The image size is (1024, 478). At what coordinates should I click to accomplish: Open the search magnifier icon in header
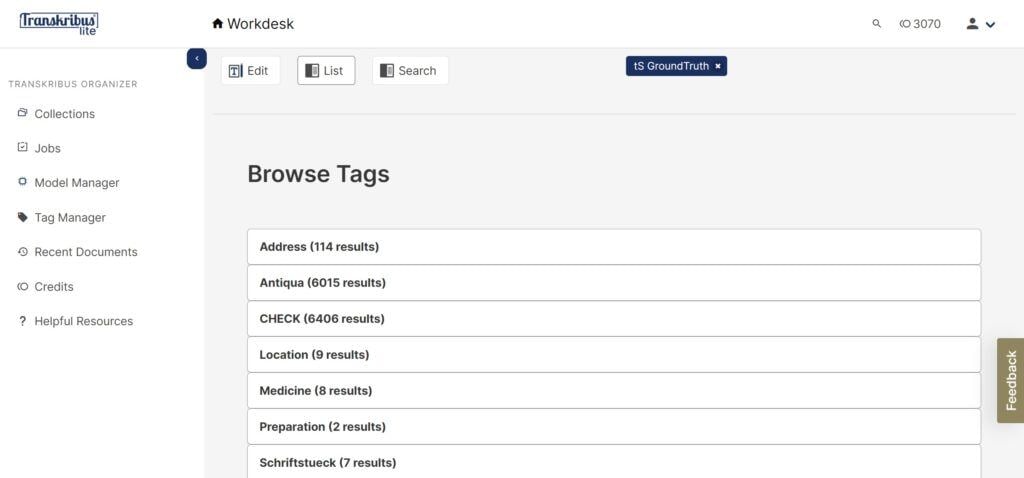click(877, 24)
